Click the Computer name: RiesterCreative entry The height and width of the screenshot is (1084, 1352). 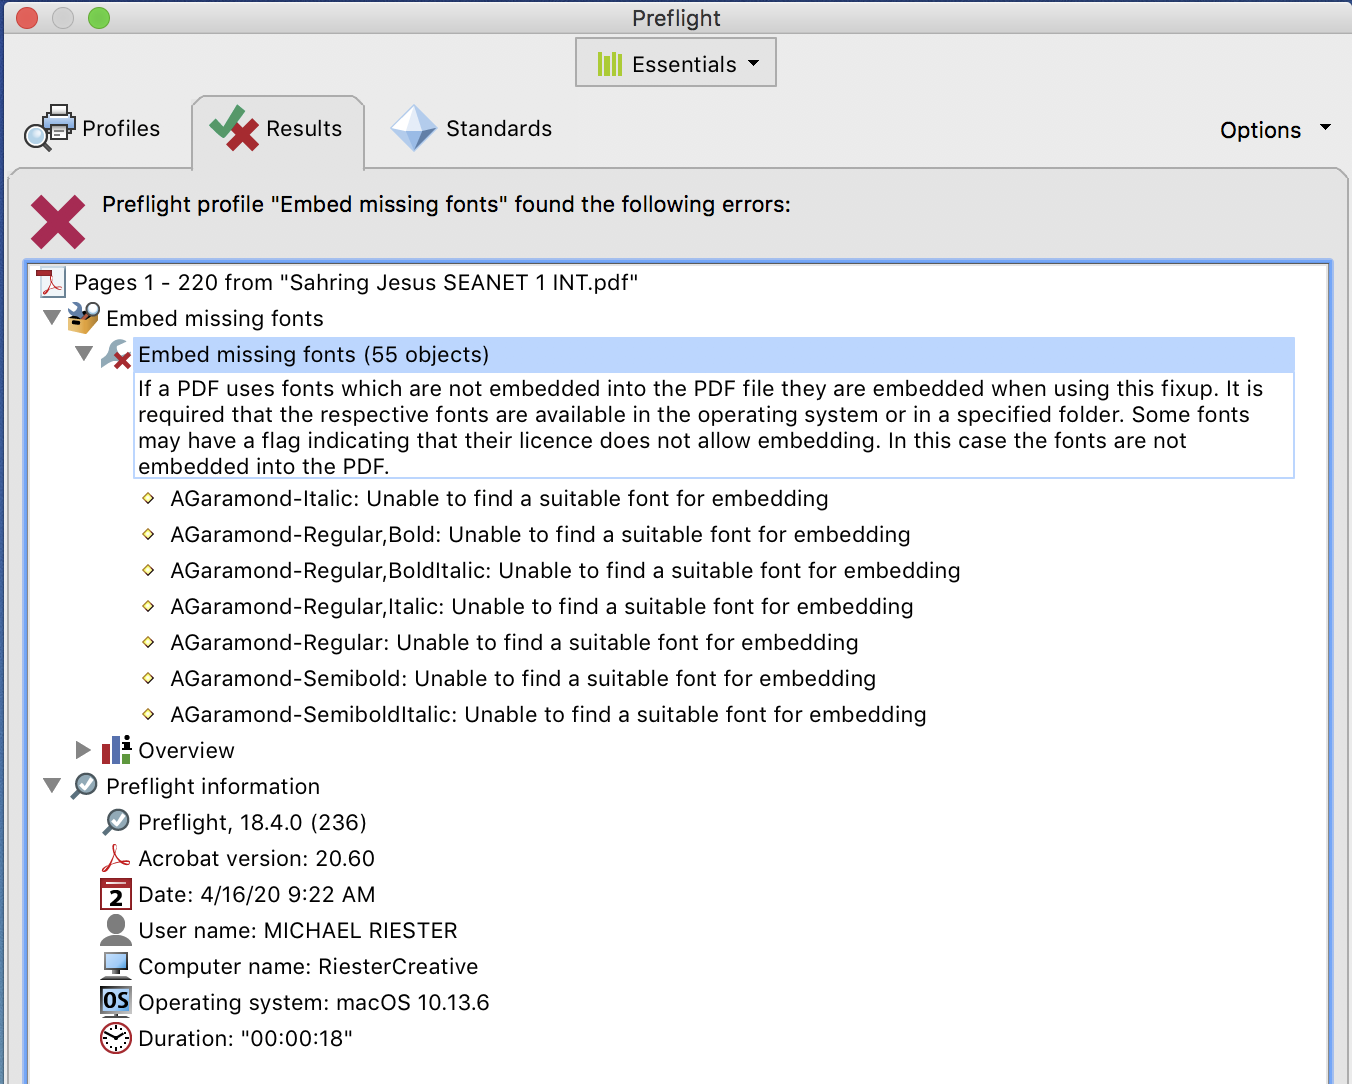[x=308, y=966]
